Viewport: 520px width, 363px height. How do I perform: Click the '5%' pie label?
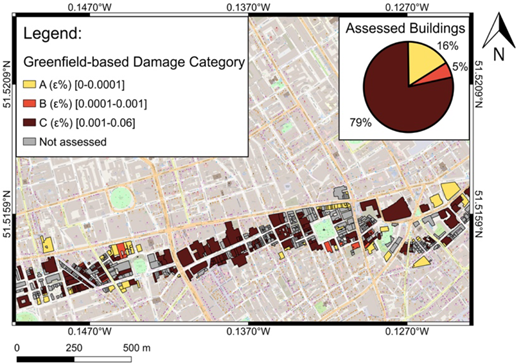click(x=460, y=67)
